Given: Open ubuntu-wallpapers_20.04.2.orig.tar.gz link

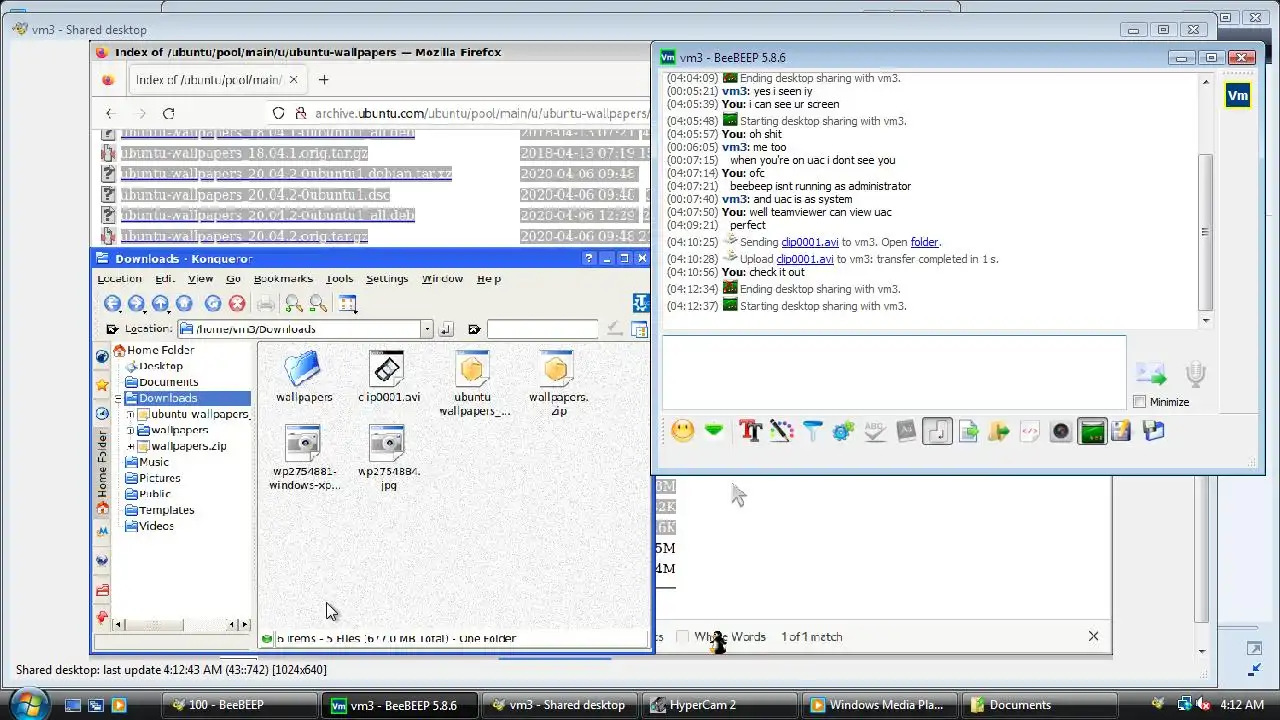Looking at the screenshot, I should [245, 236].
